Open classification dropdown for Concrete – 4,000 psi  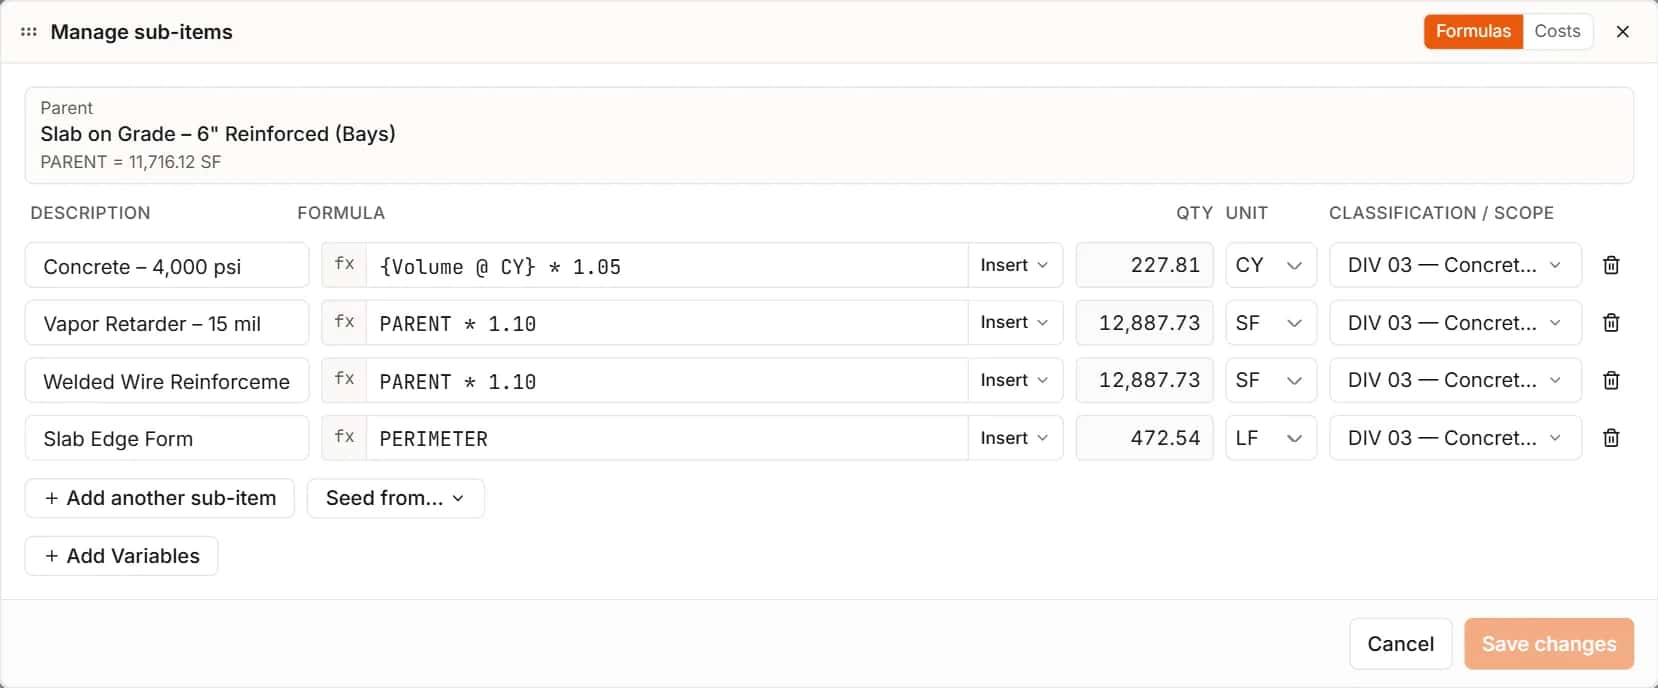pos(1455,265)
